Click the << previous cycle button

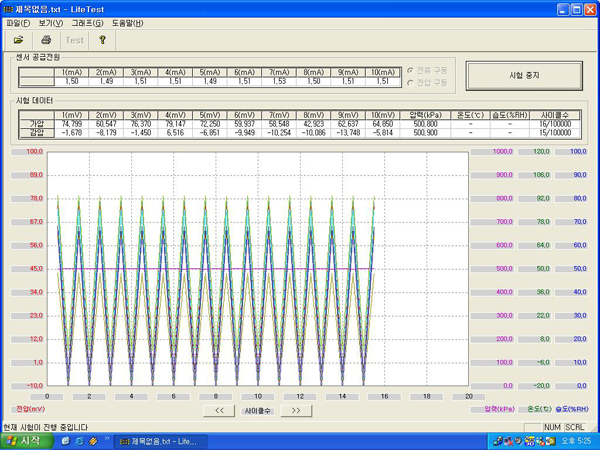click(x=217, y=410)
